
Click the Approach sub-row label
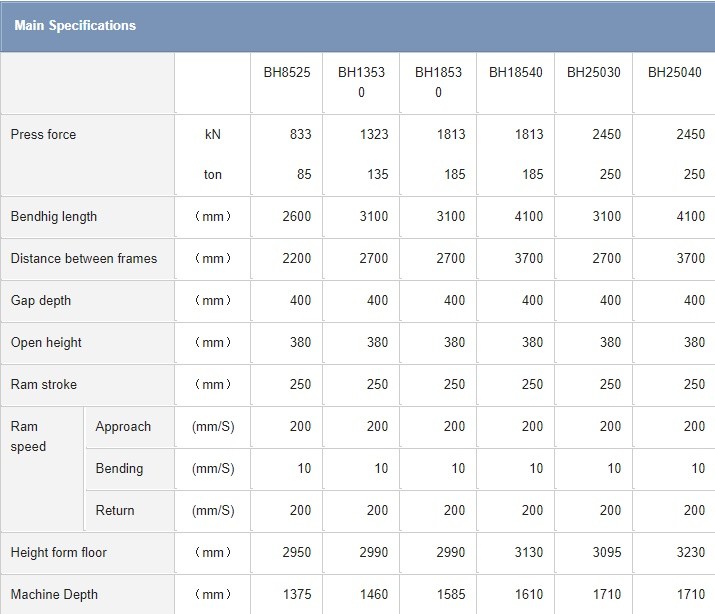(123, 427)
